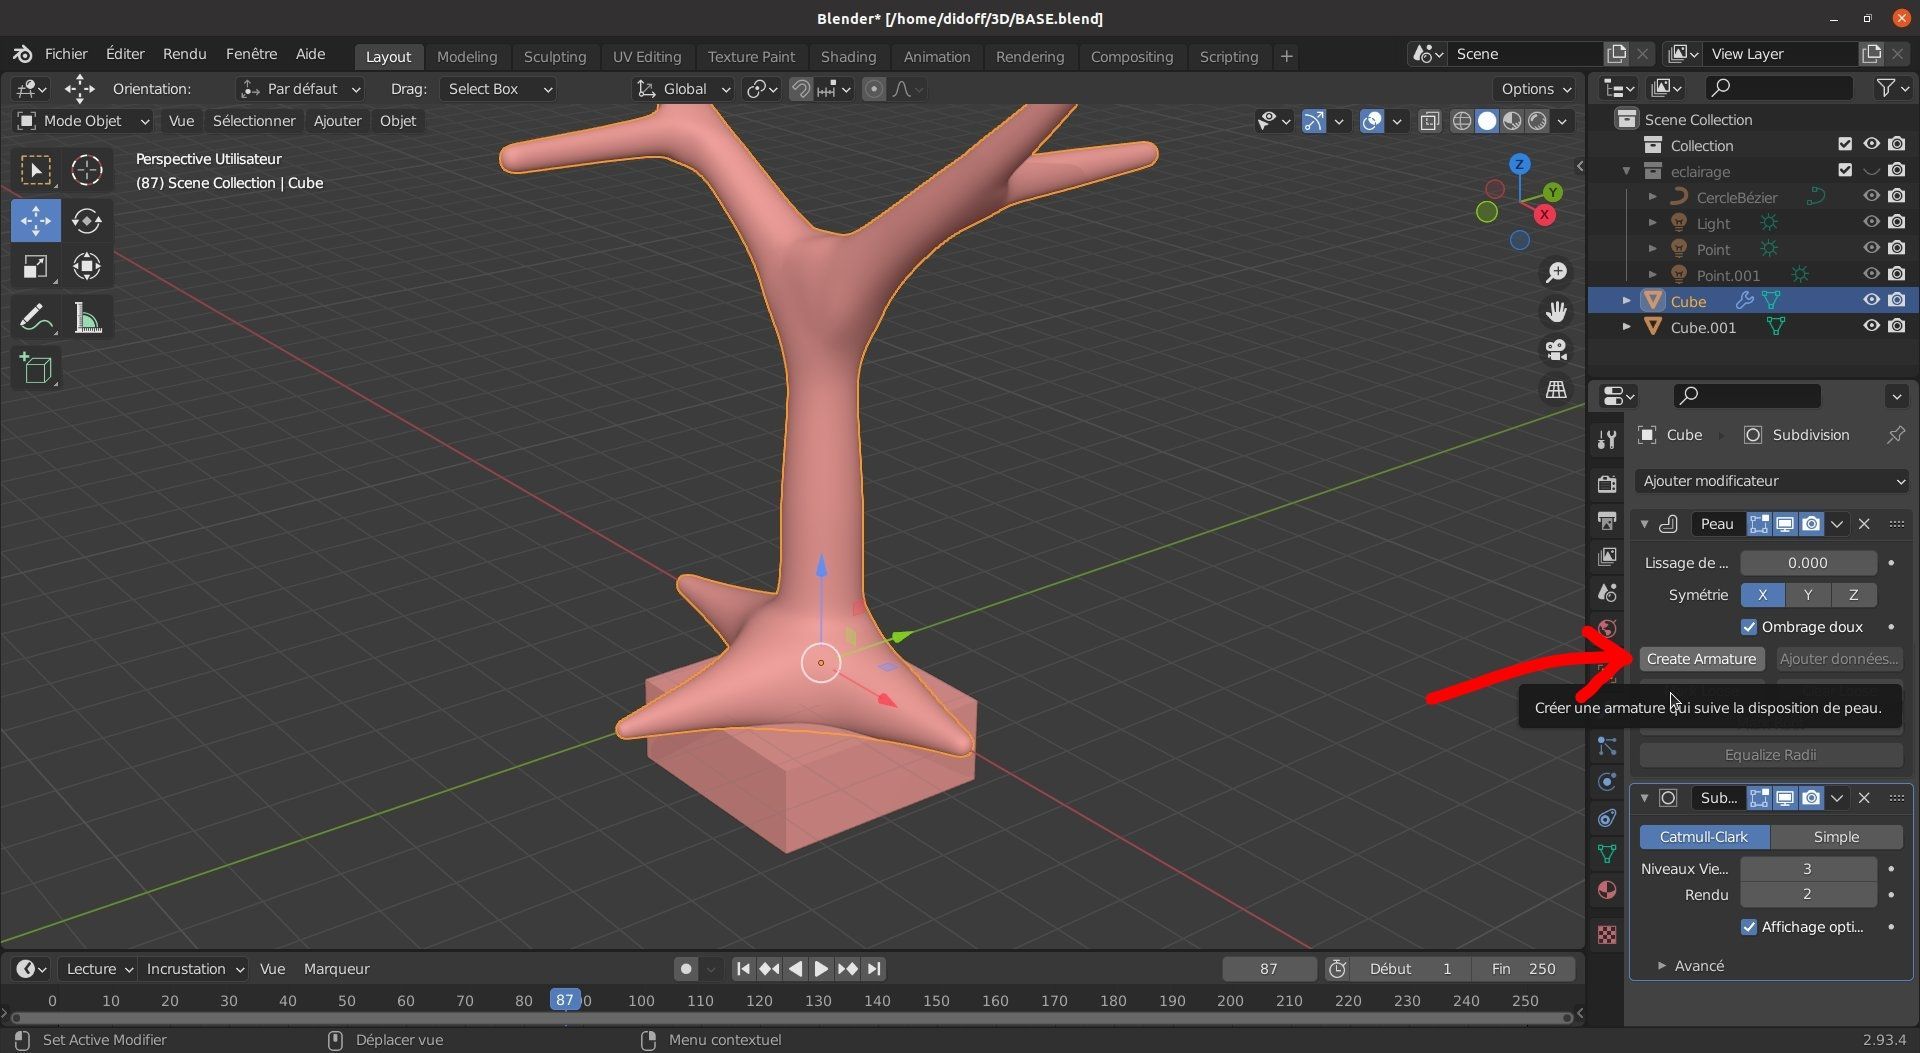The height and width of the screenshot is (1053, 1920).
Task: Open Rendu menu
Action: point(184,54)
